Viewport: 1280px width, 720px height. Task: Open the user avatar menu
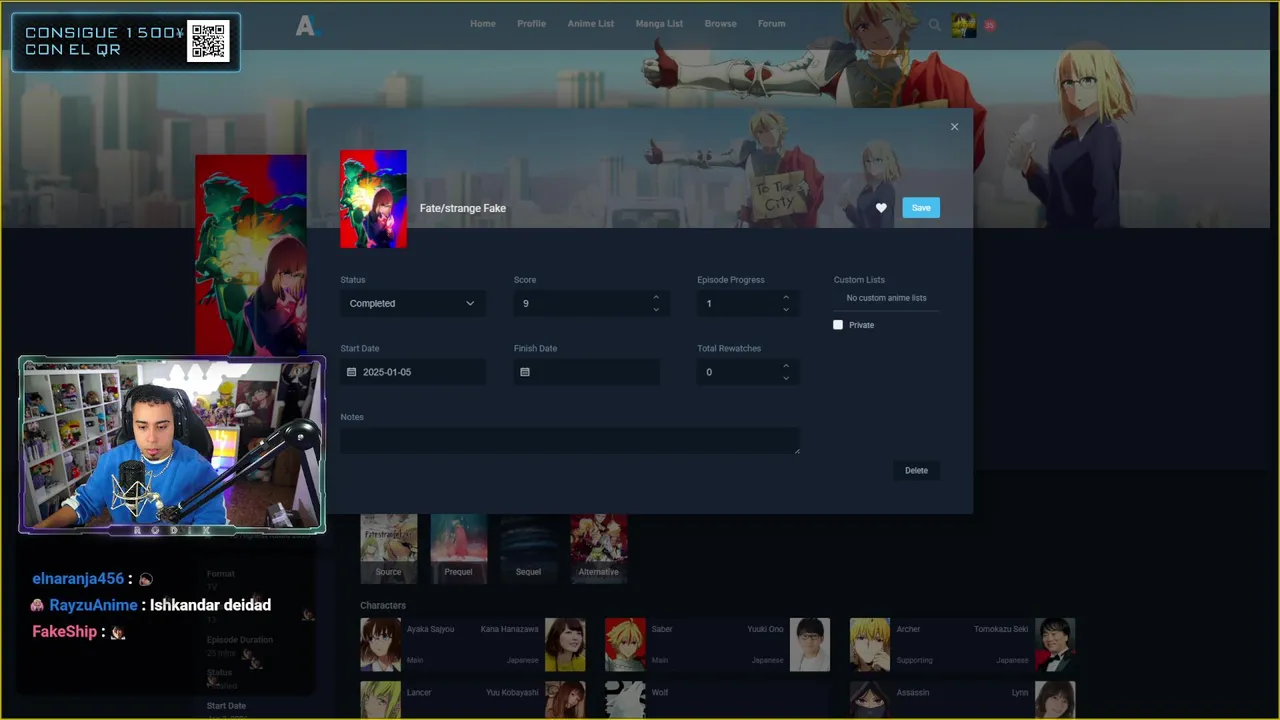(963, 26)
